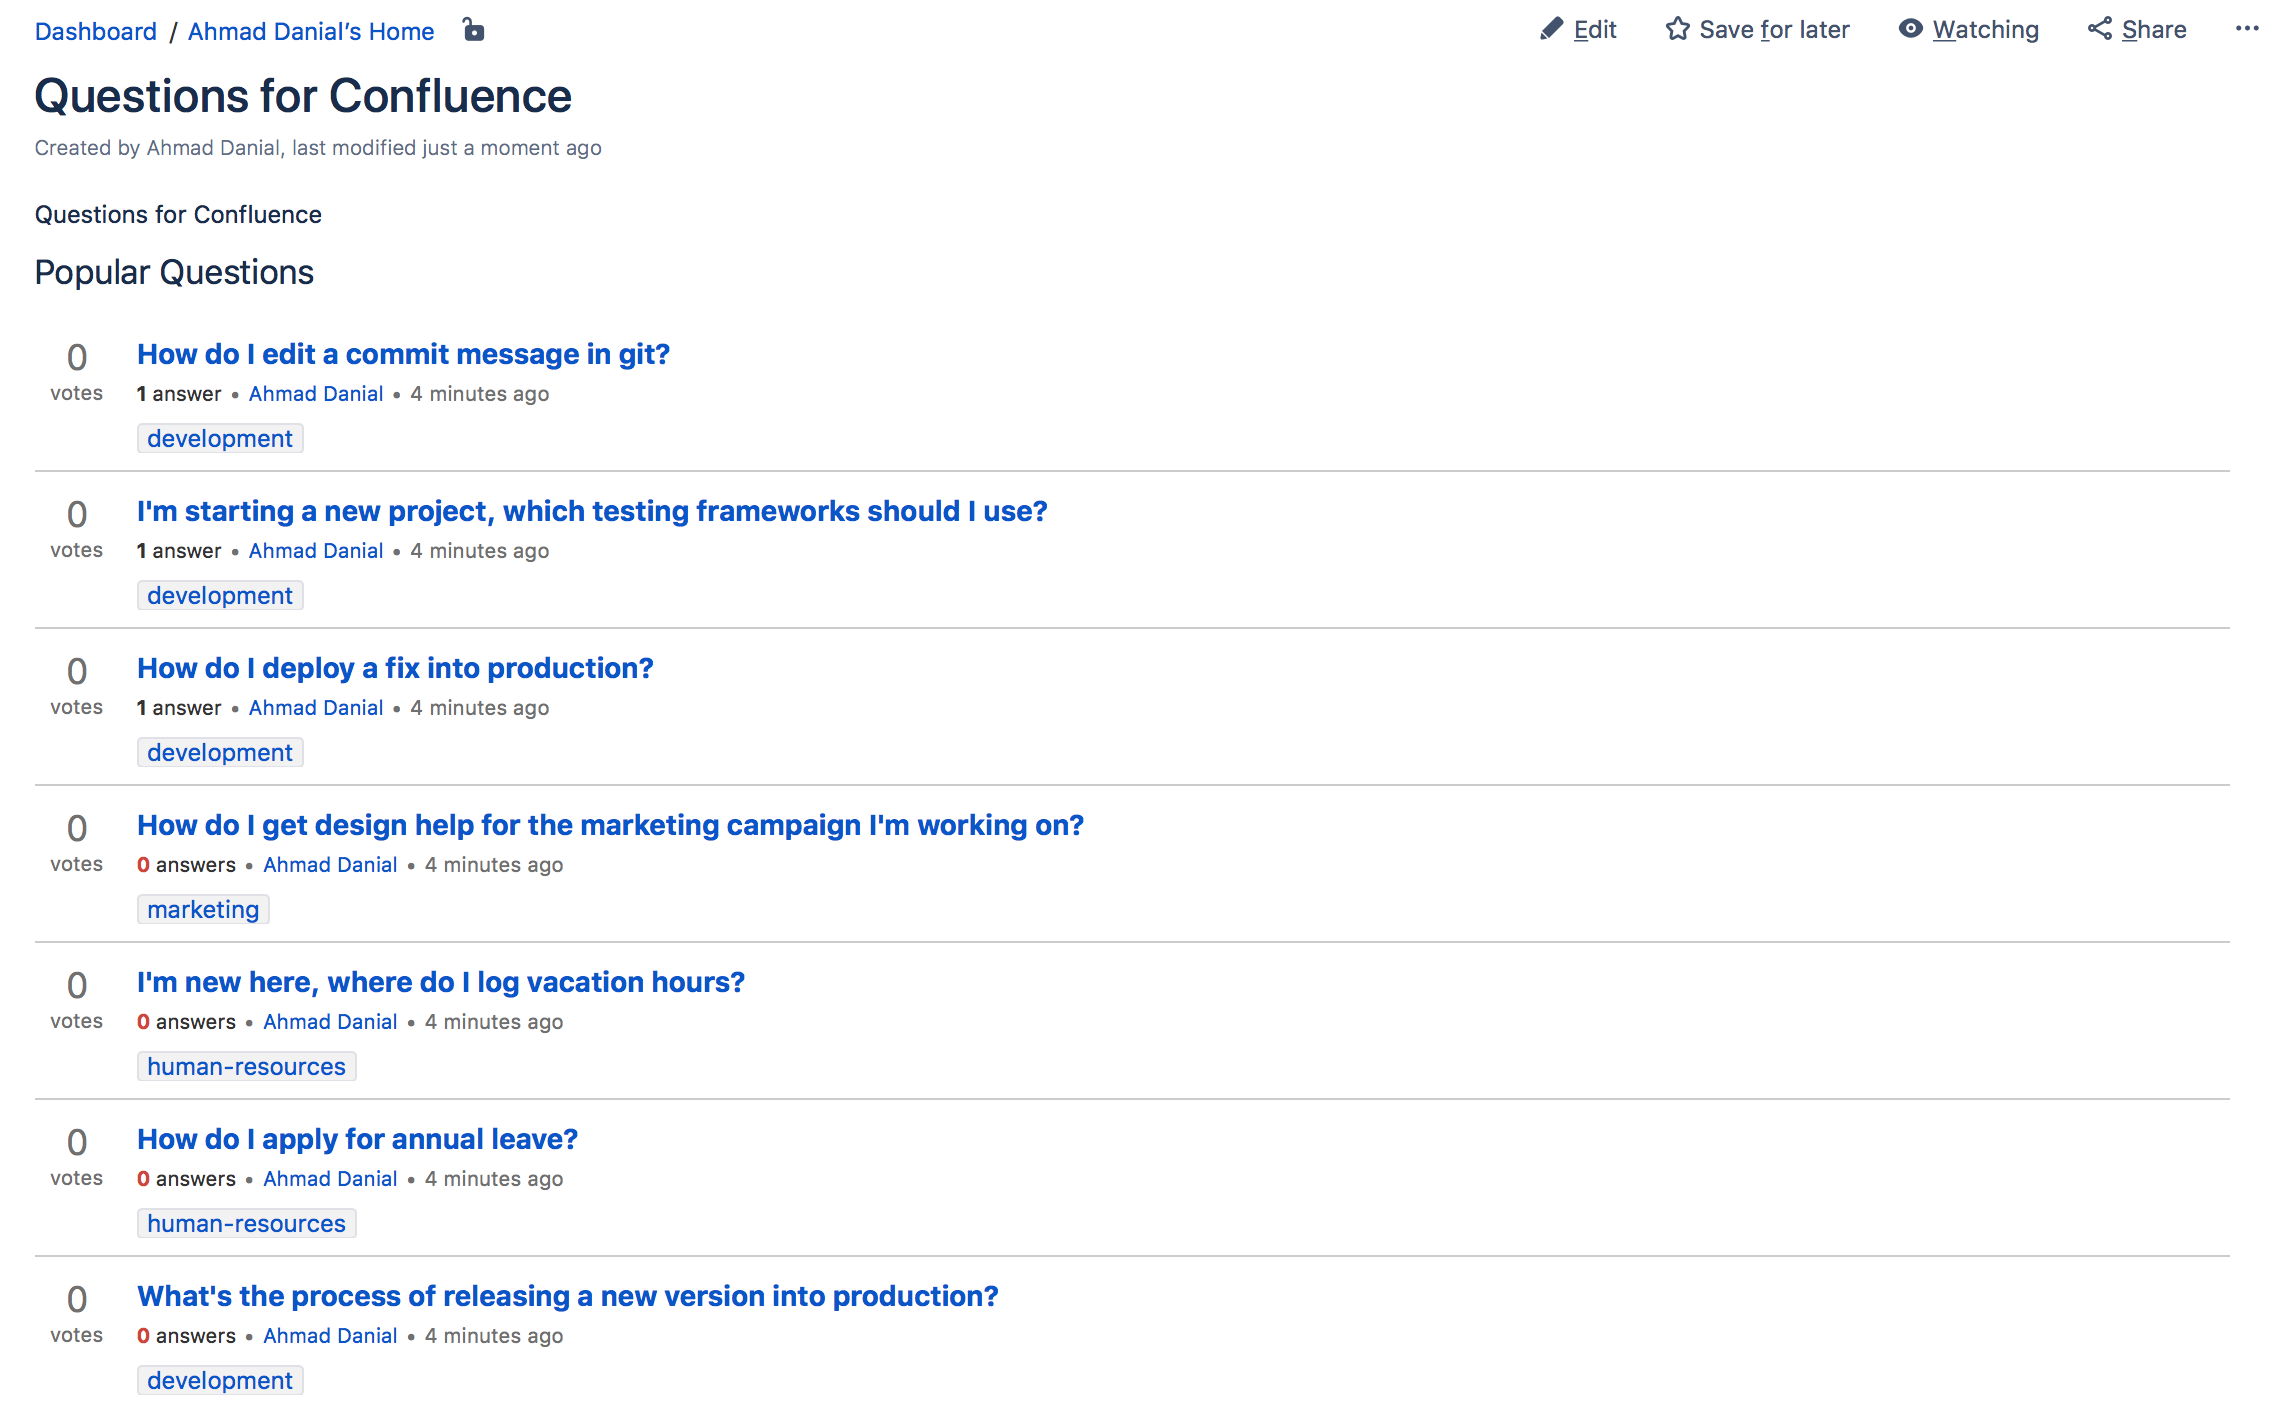This screenshot has width=2276, height=1412.
Task: Click development tag under git commit question
Action: 220,438
